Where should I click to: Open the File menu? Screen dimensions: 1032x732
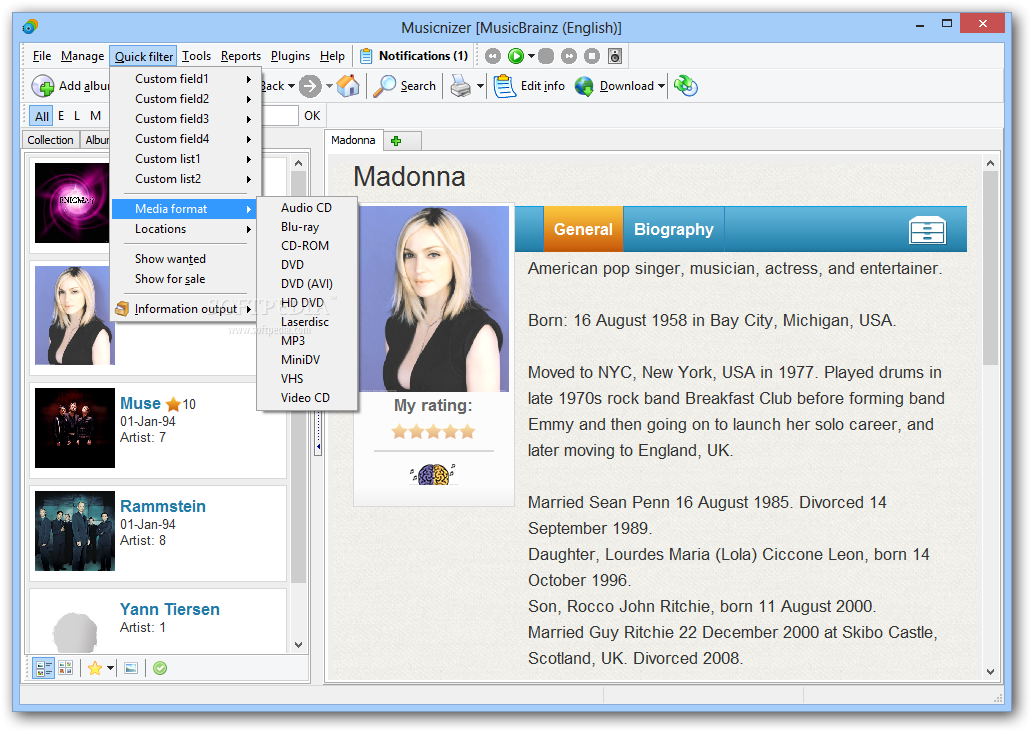point(42,56)
